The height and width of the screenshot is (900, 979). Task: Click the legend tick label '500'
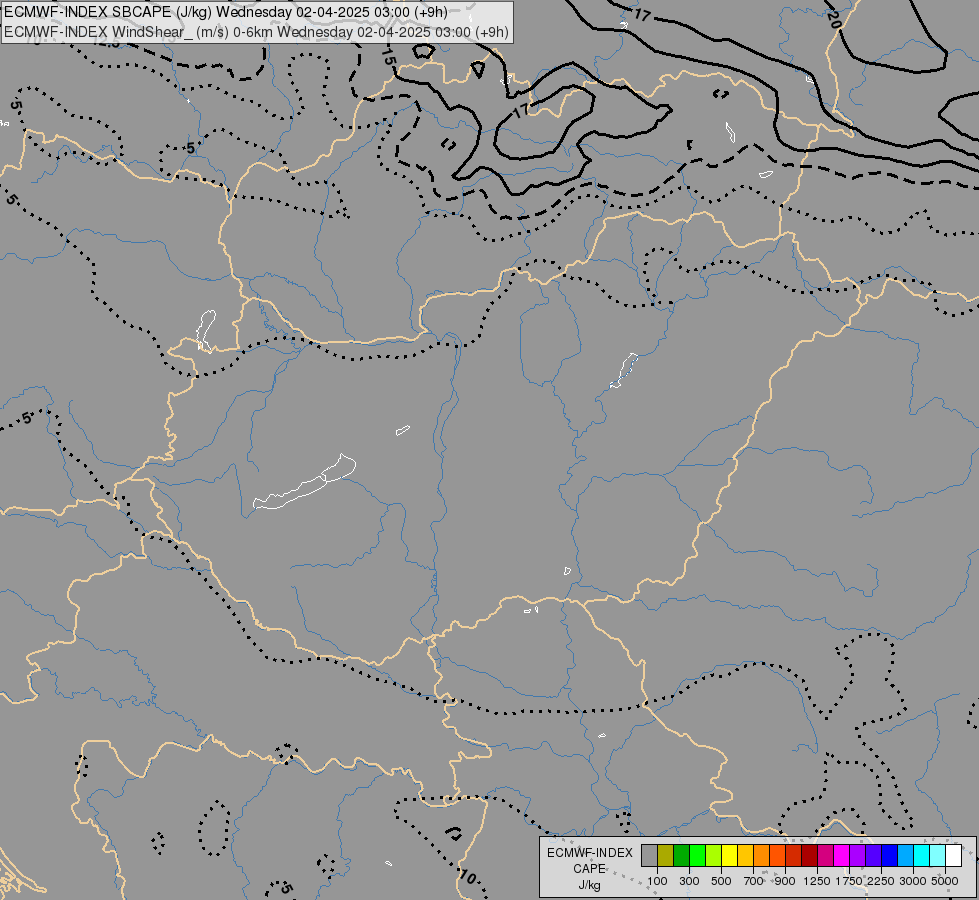pos(721,881)
